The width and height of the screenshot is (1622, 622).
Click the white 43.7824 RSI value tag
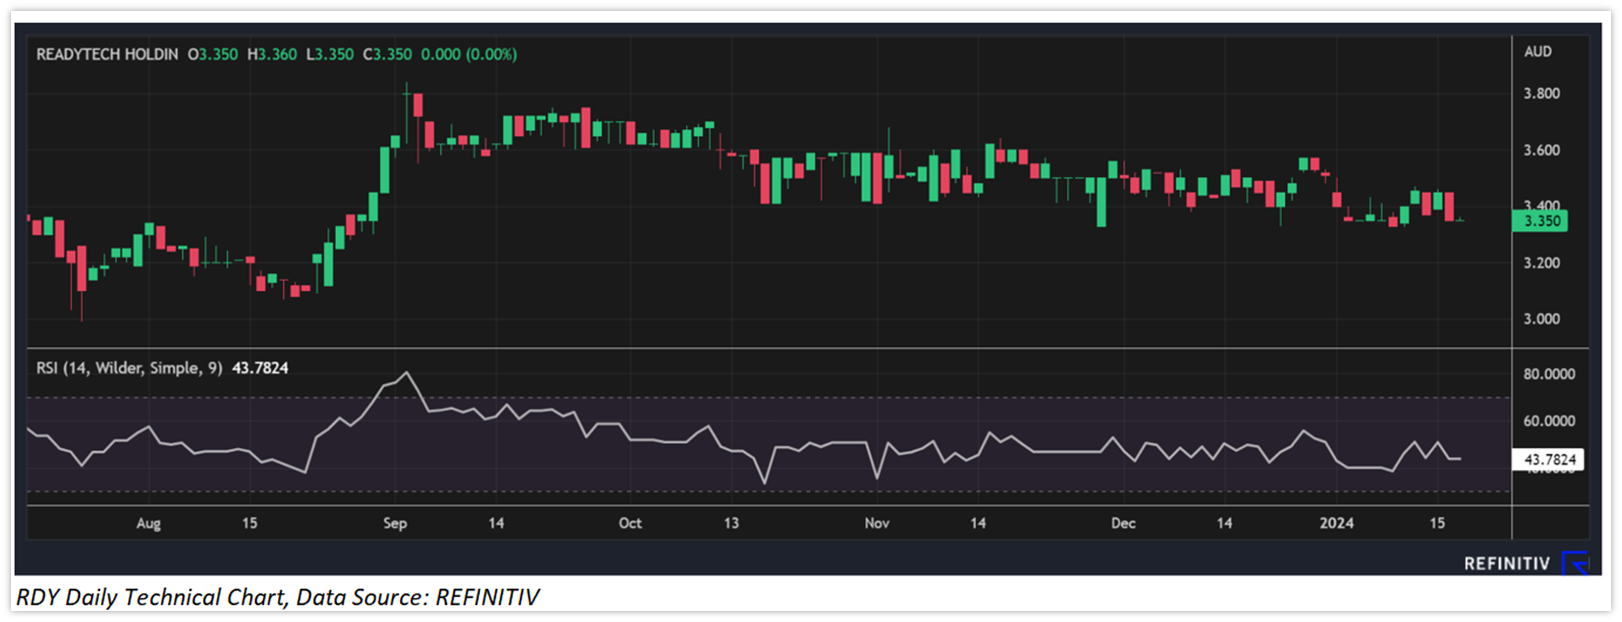(1548, 460)
